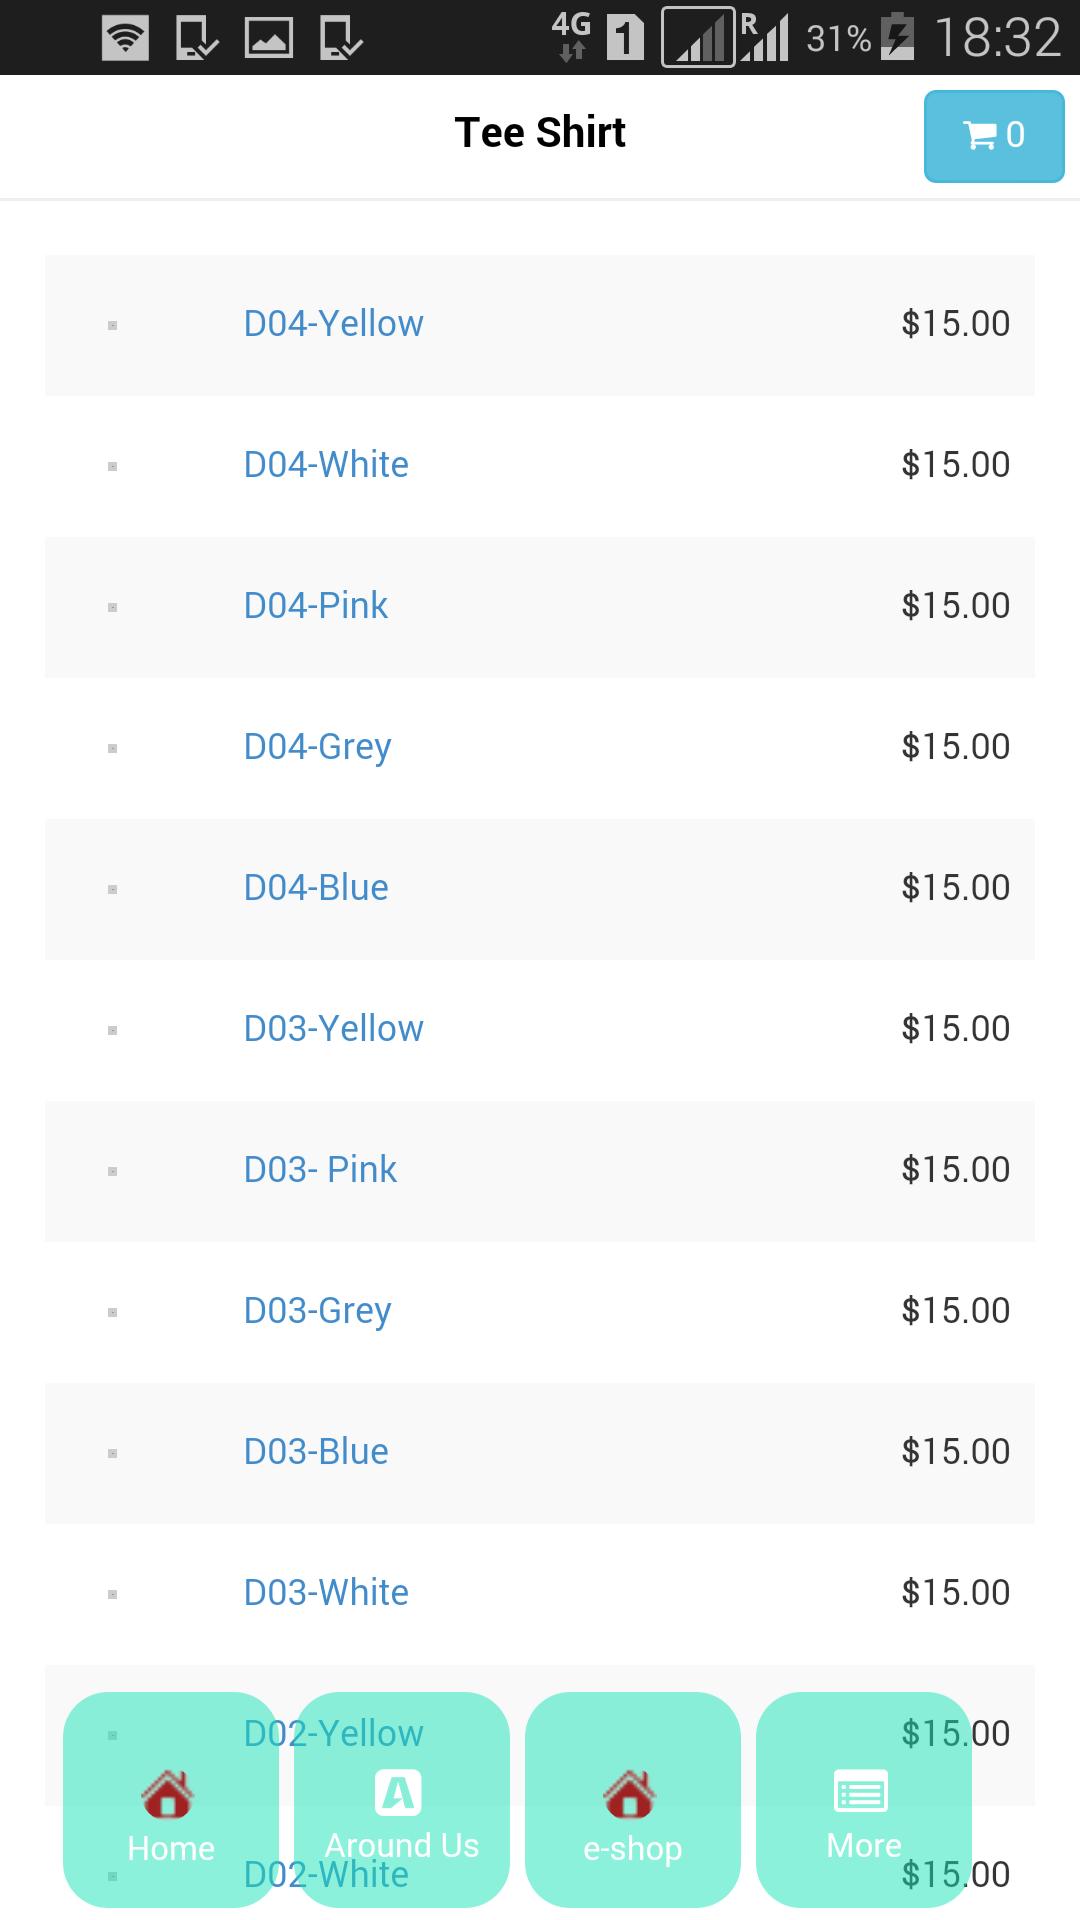The width and height of the screenshot is (1080, 1920).
Task: Tap the Around Us letter icon
Action: tap(398, 1792)
